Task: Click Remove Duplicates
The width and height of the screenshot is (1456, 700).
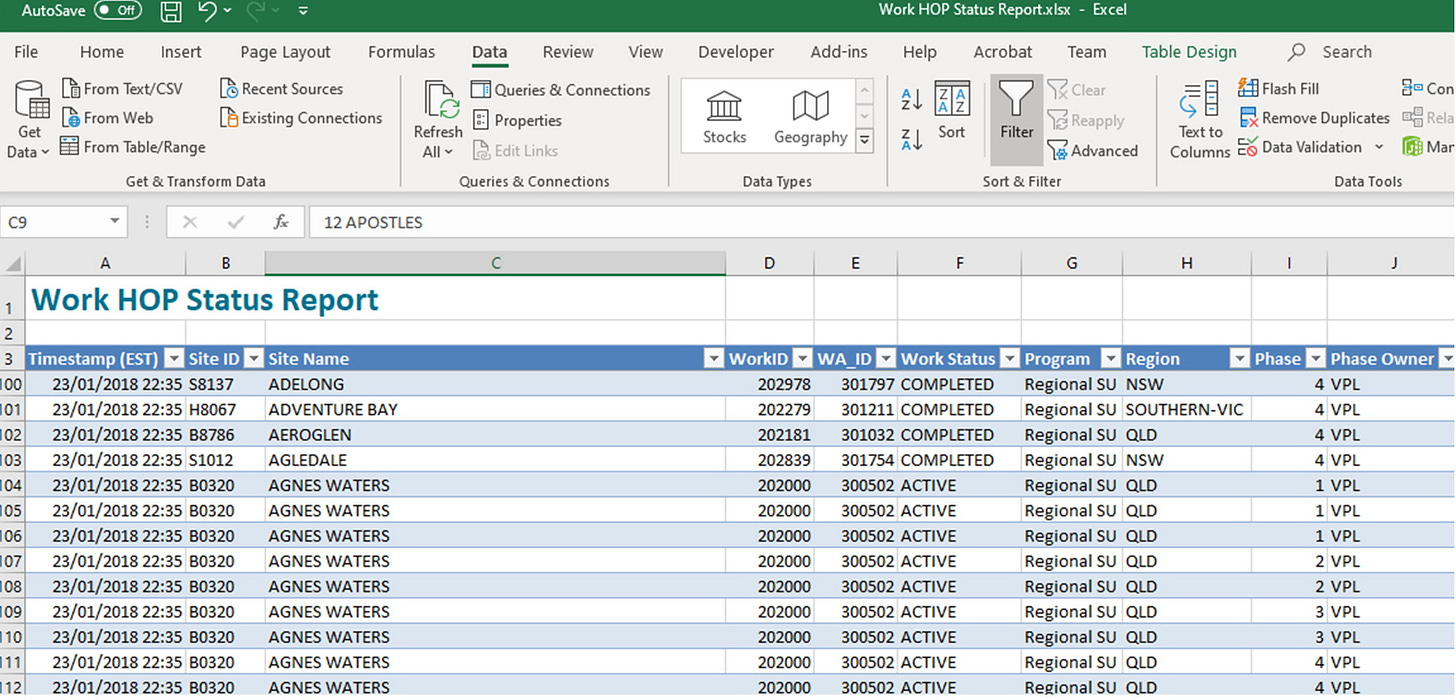Action: coord(1314,118)
